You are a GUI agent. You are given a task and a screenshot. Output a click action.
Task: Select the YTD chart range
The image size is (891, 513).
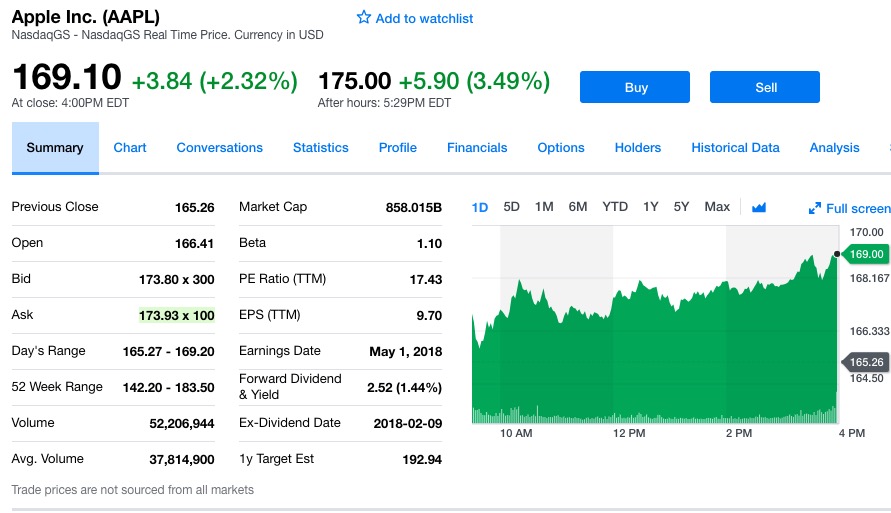coord(615,207)
